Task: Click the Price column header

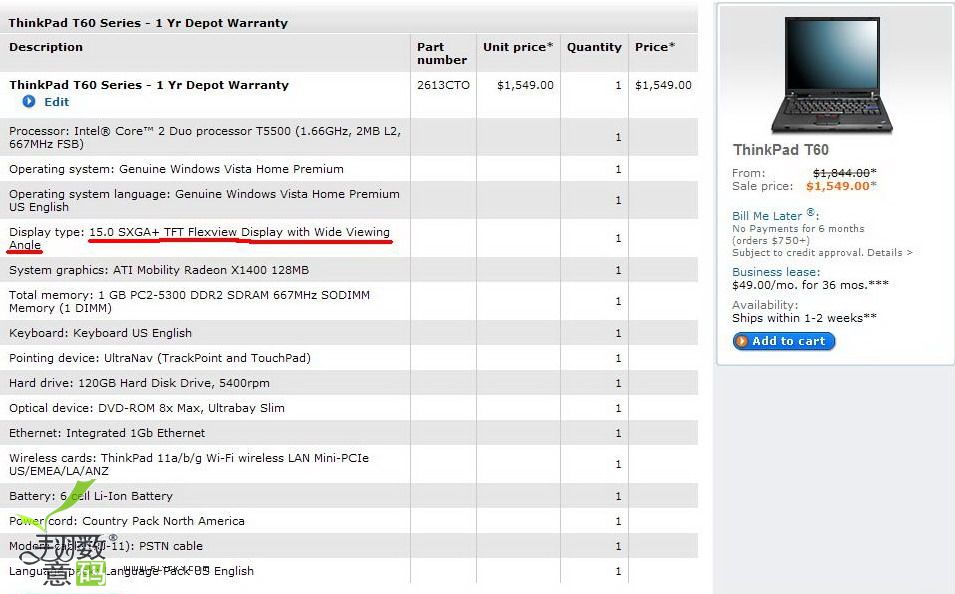Action: tap(655, 47)
